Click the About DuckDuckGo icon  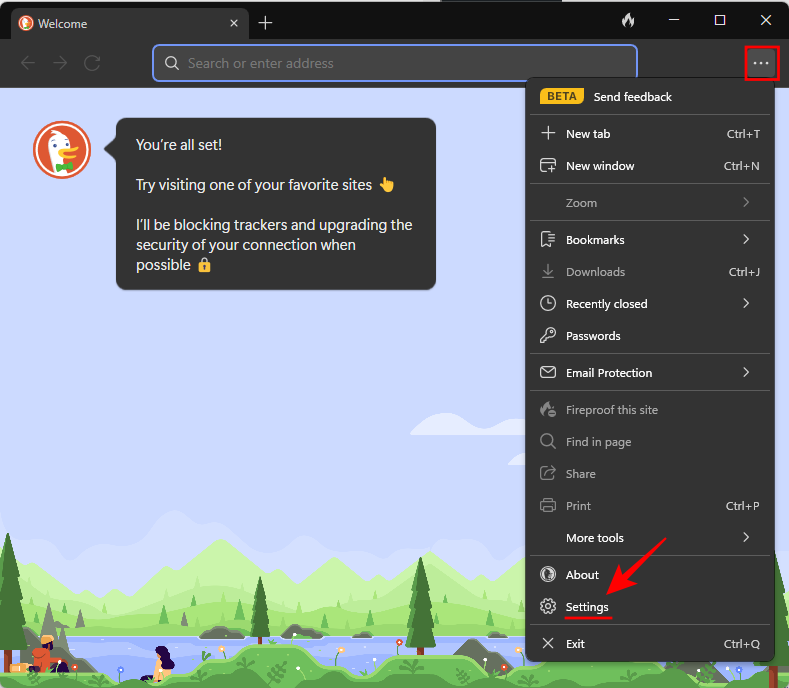click(x=548, y=574)
